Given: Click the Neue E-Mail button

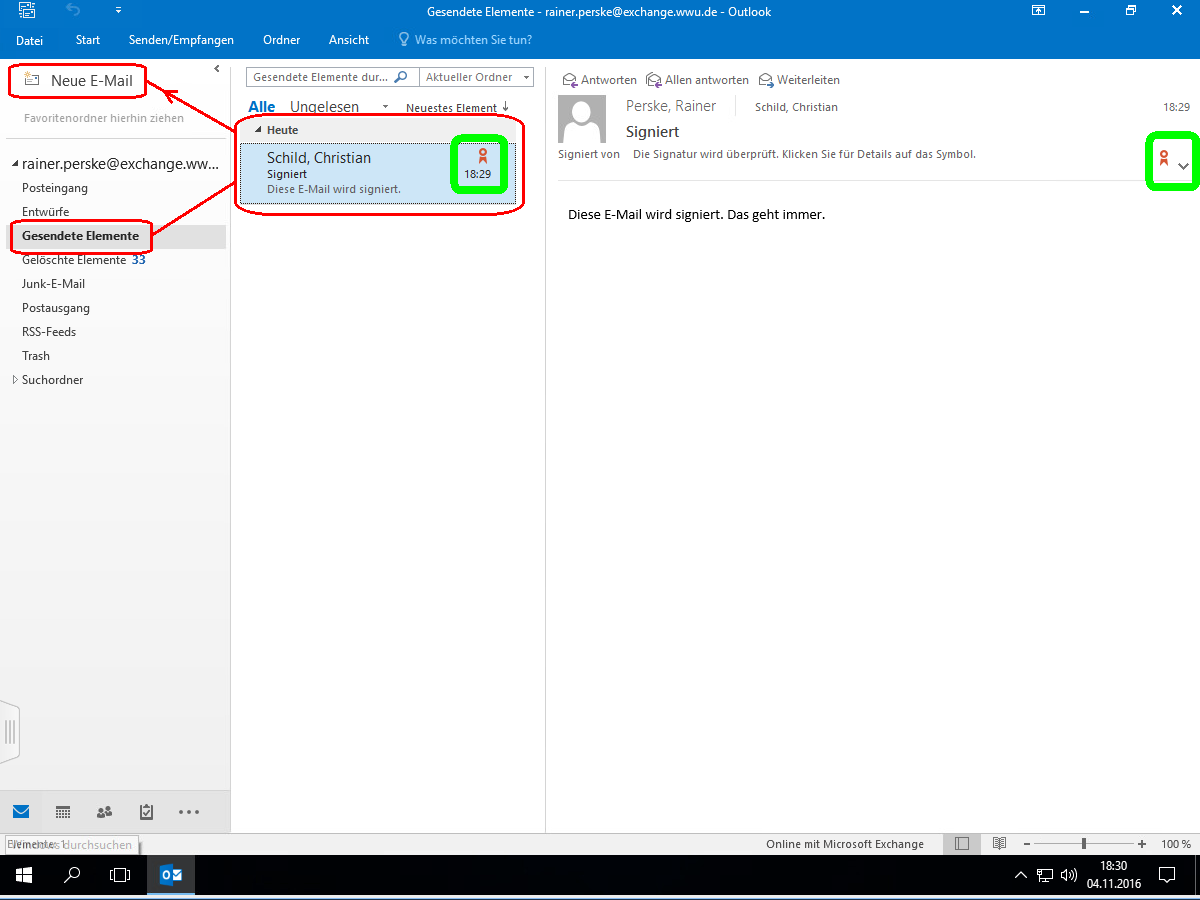Looking at the screenshot, I should (79, 81).
